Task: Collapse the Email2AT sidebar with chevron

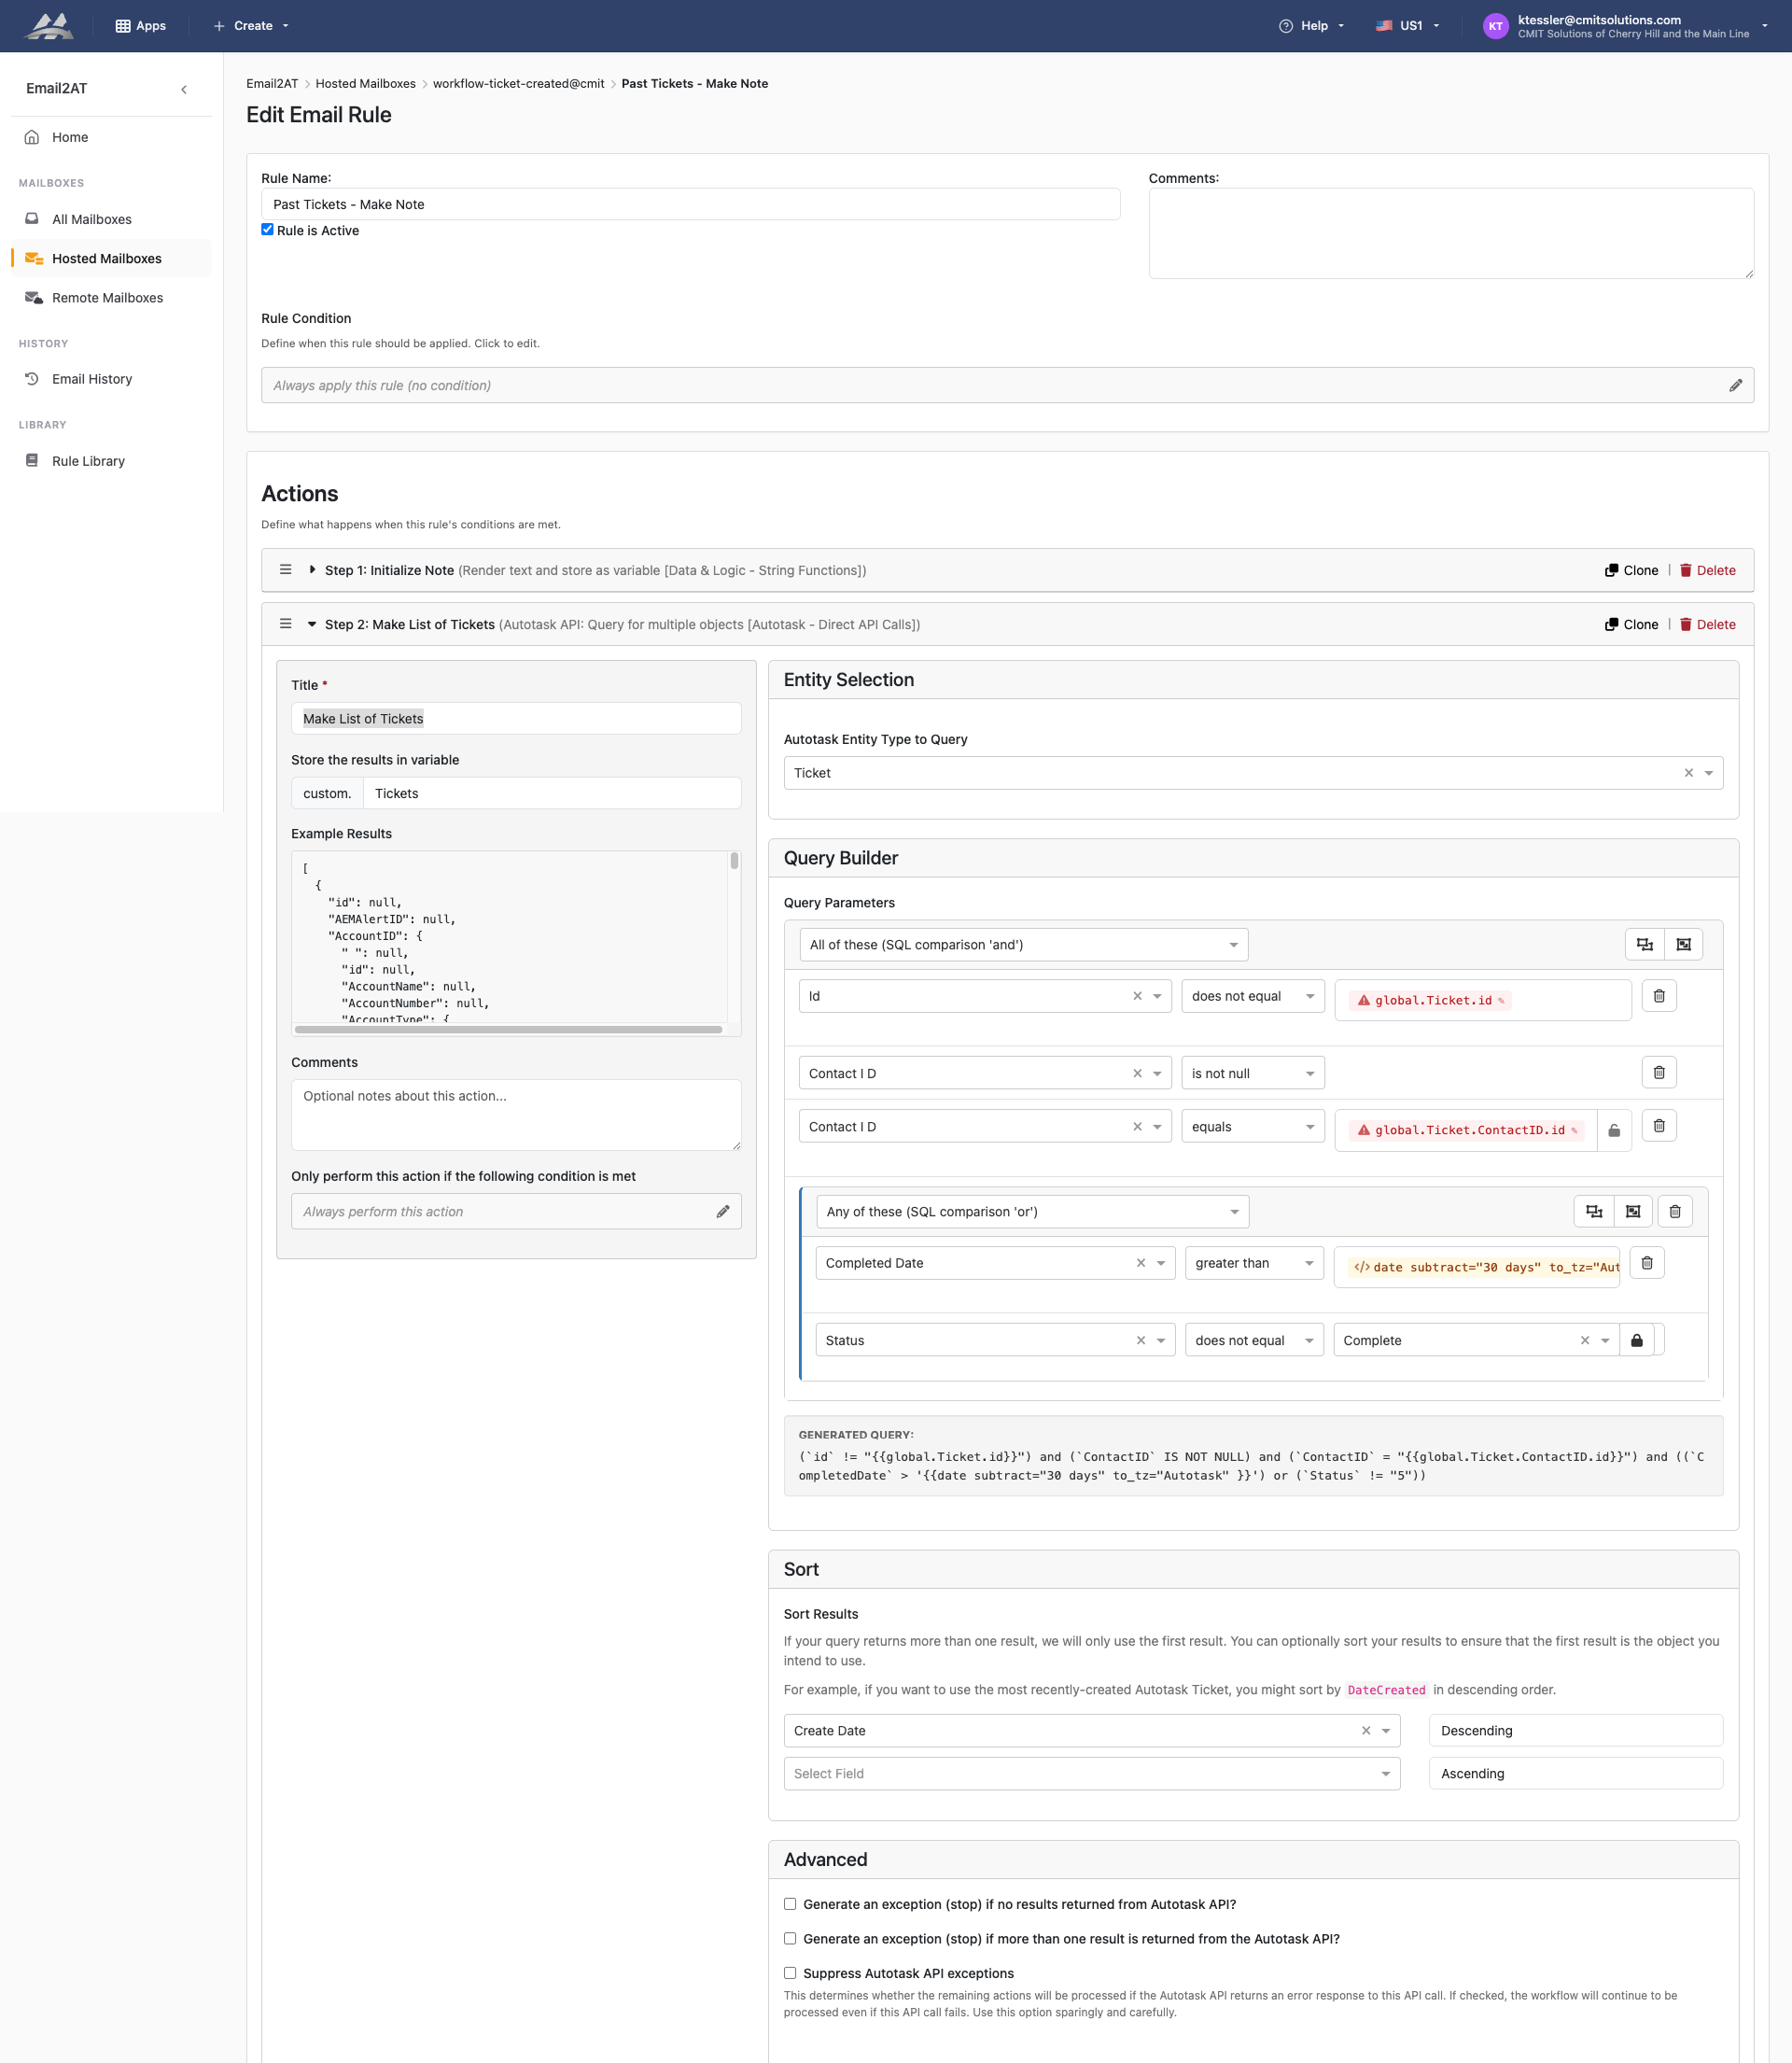Action: point(184,89)
